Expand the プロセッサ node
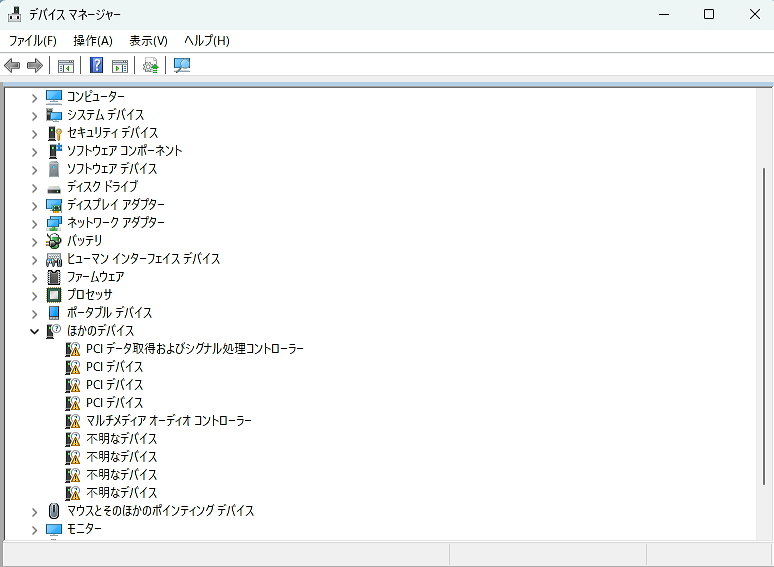This screenshot has height=567, width=774. point(34,296)
